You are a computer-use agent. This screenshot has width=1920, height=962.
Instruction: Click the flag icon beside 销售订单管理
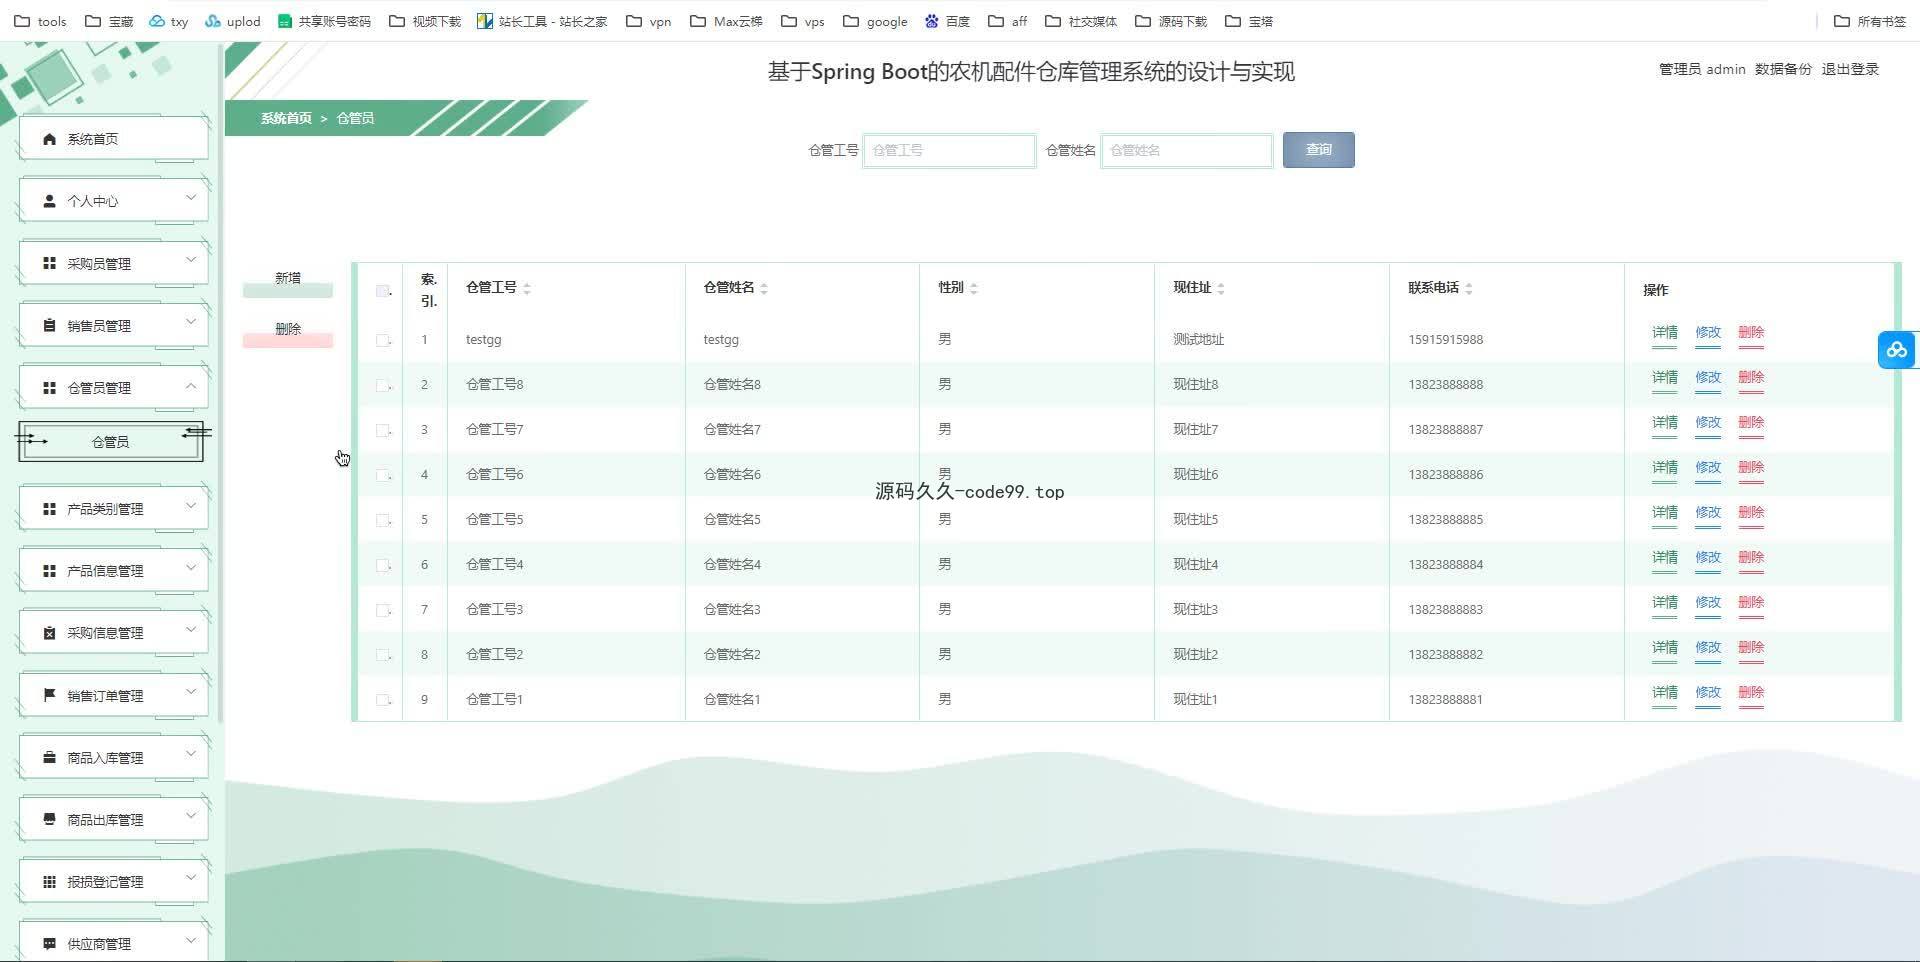pos(49,695)
